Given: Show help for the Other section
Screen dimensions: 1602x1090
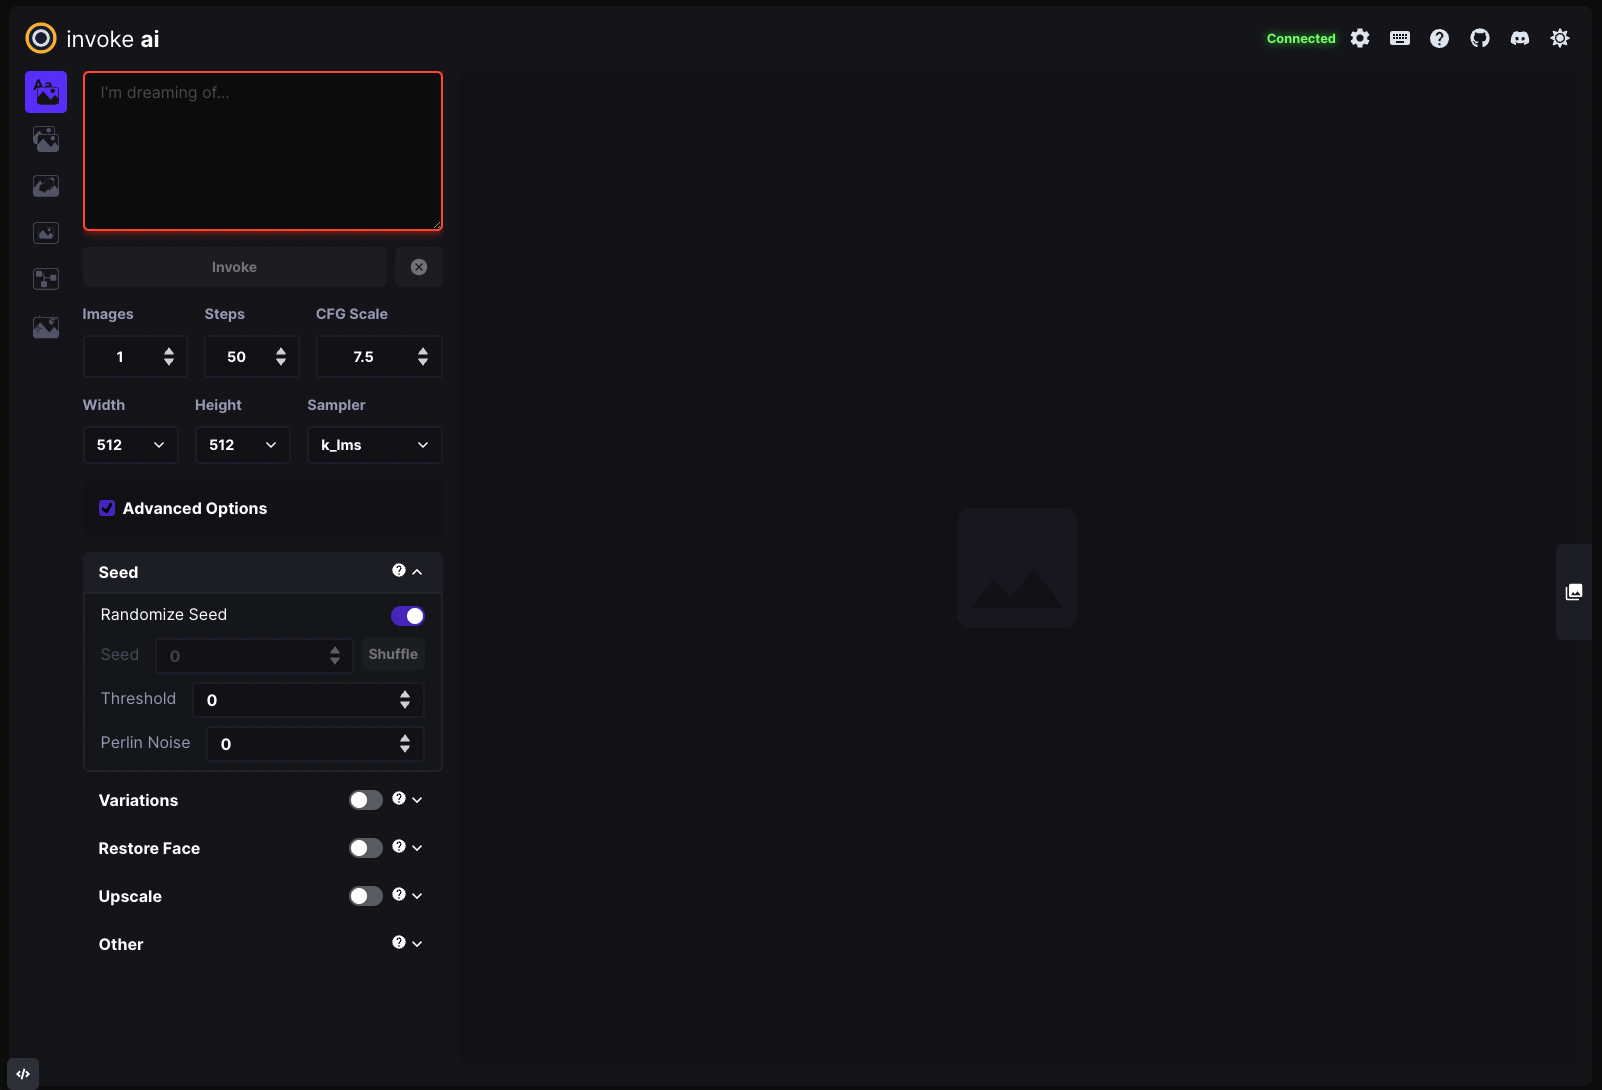Looking at the screenshot, I should pyautogui.click(x=399, y=942).
